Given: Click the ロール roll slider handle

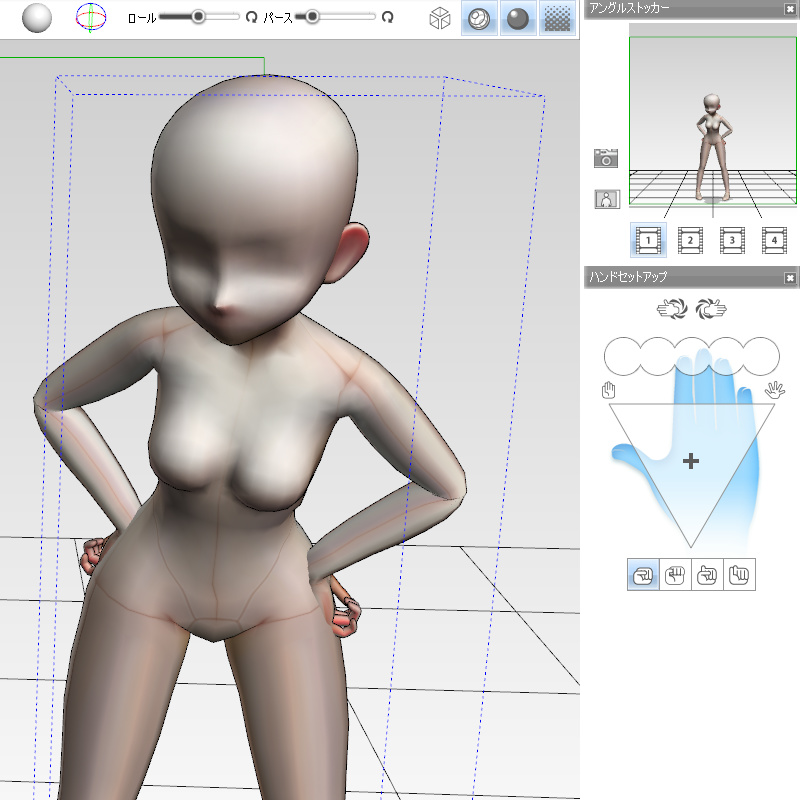Looking at the screenshot, I should tap(198, 16).
